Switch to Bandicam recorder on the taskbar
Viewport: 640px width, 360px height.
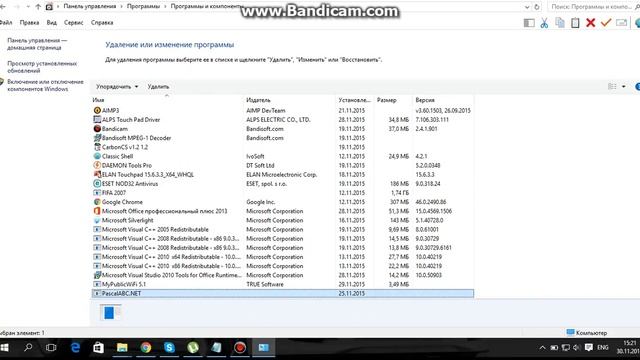pos(240,348)
